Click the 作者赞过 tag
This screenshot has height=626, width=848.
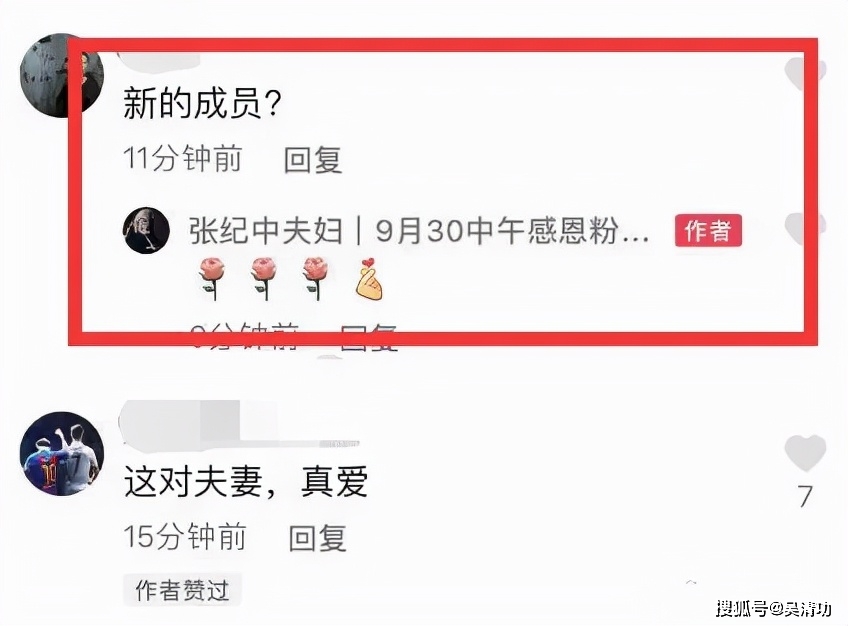[x=182, y=590]
